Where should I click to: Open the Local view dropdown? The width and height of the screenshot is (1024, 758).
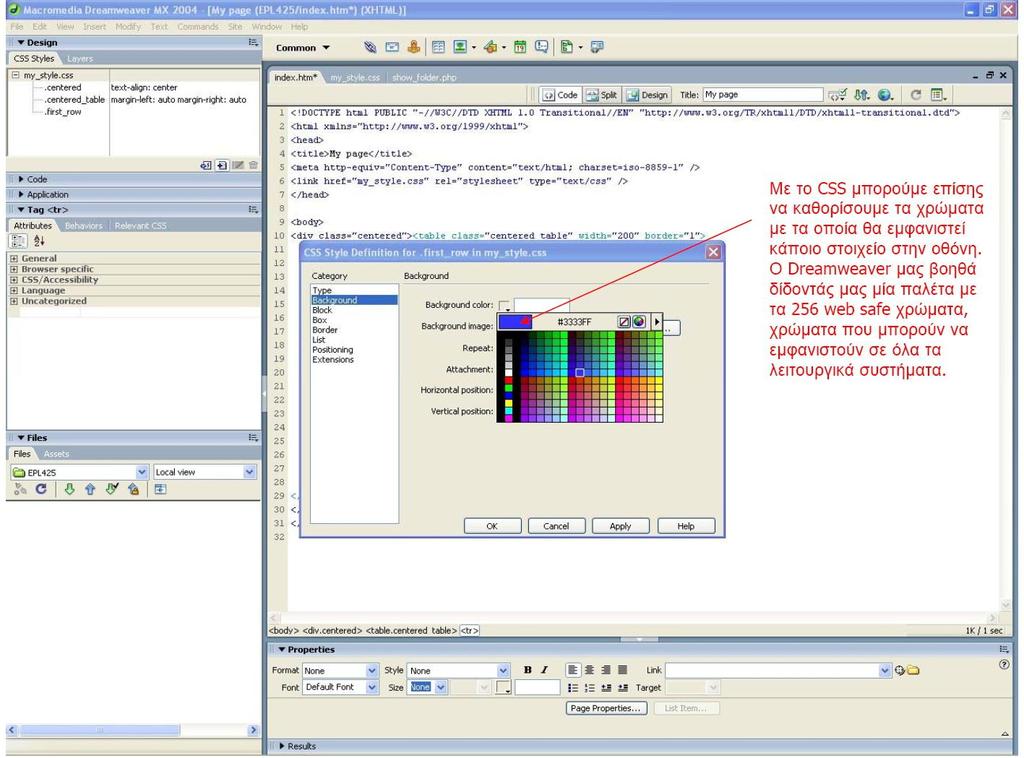click(249, 472)
